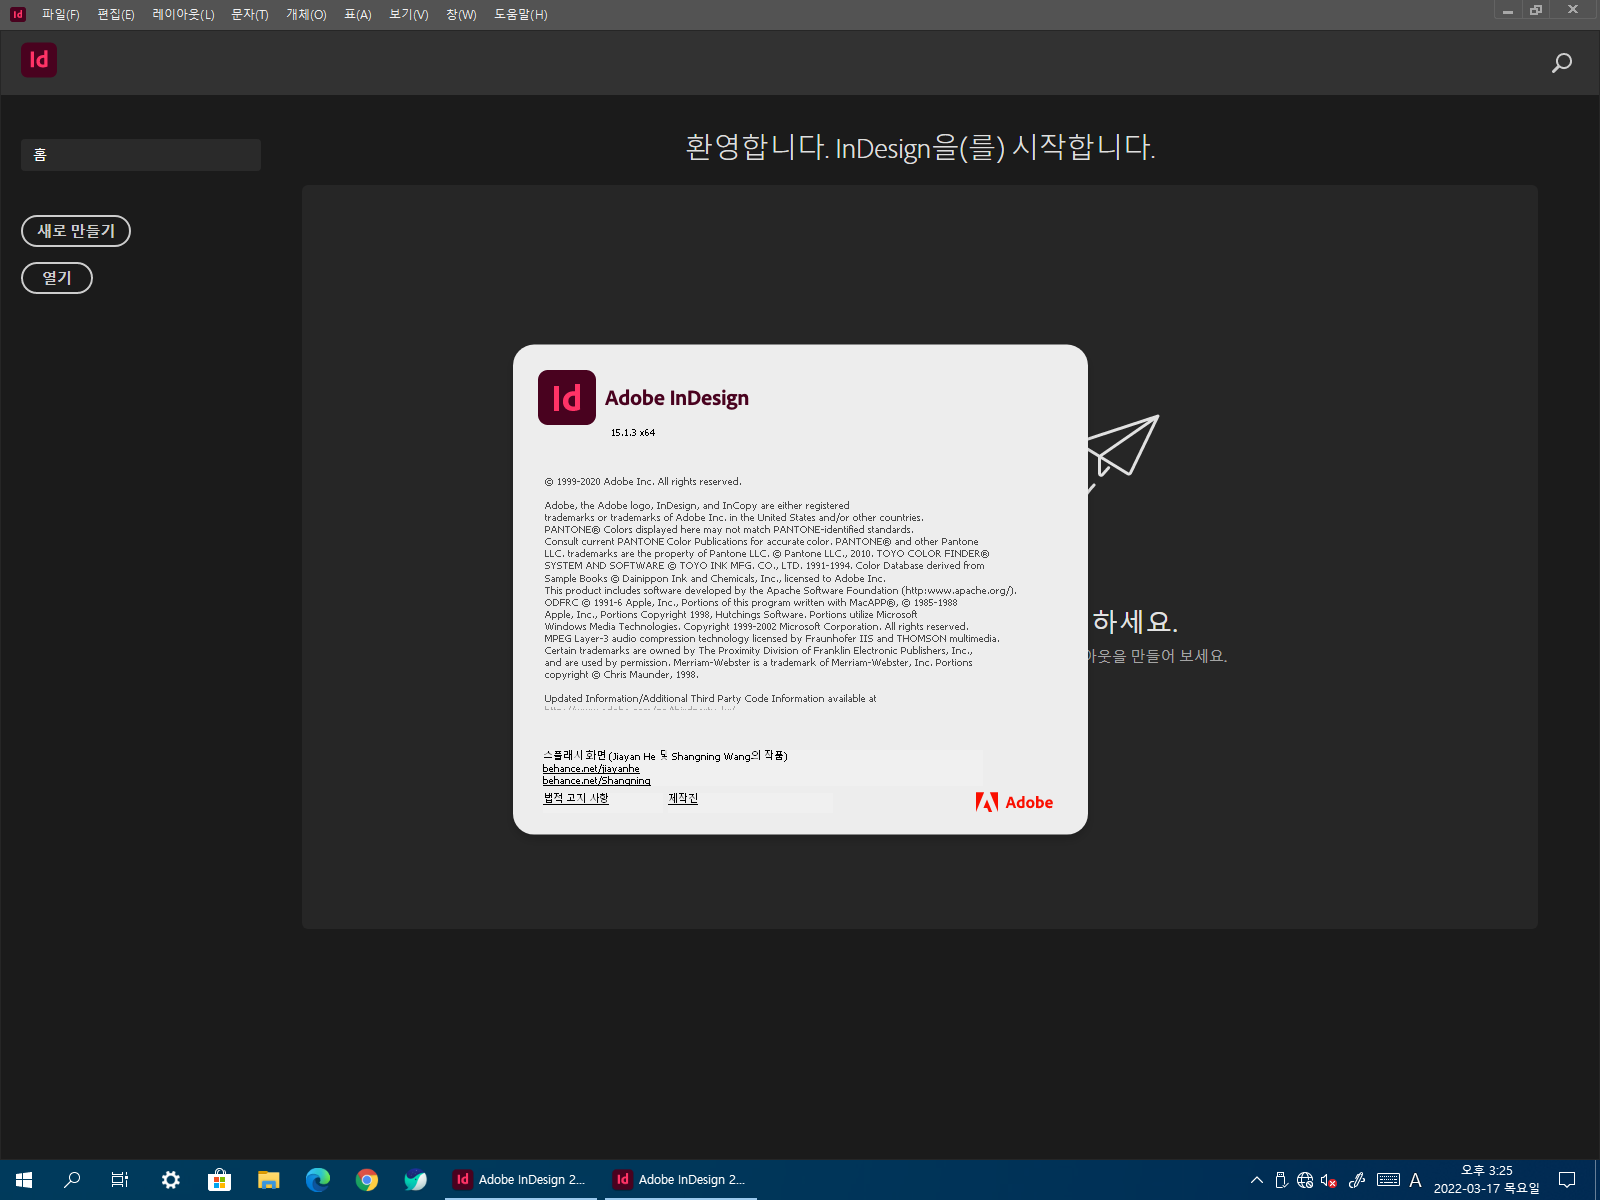Minimize the InDesign window

[x=1507, y=10]
